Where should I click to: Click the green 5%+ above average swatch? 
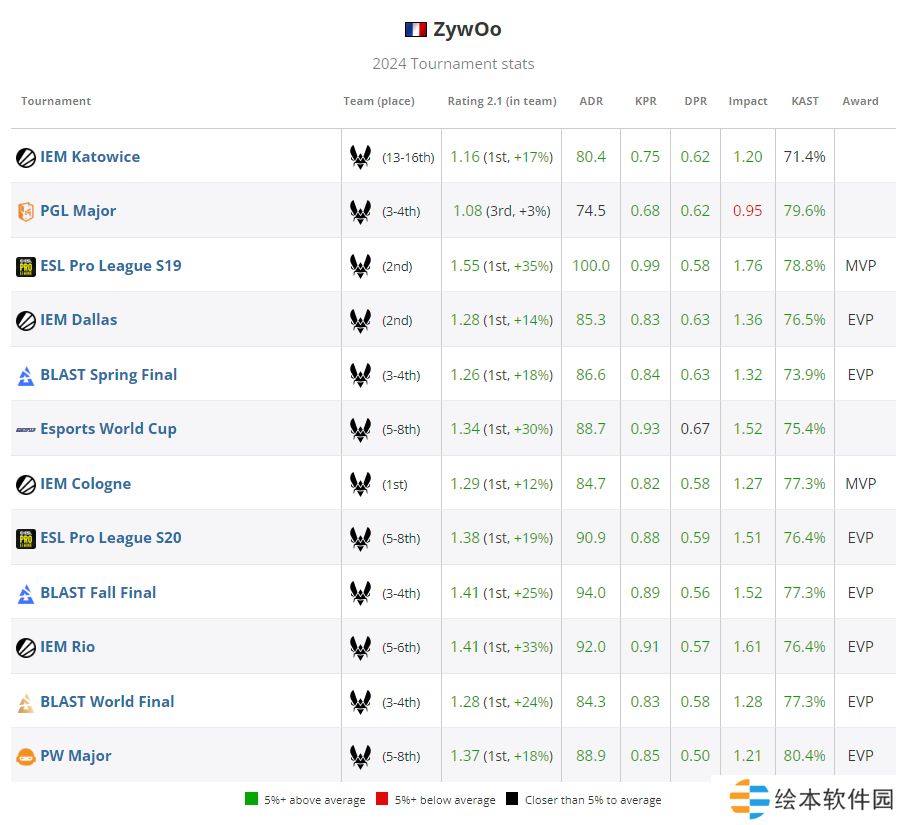[x=251, y=799]
